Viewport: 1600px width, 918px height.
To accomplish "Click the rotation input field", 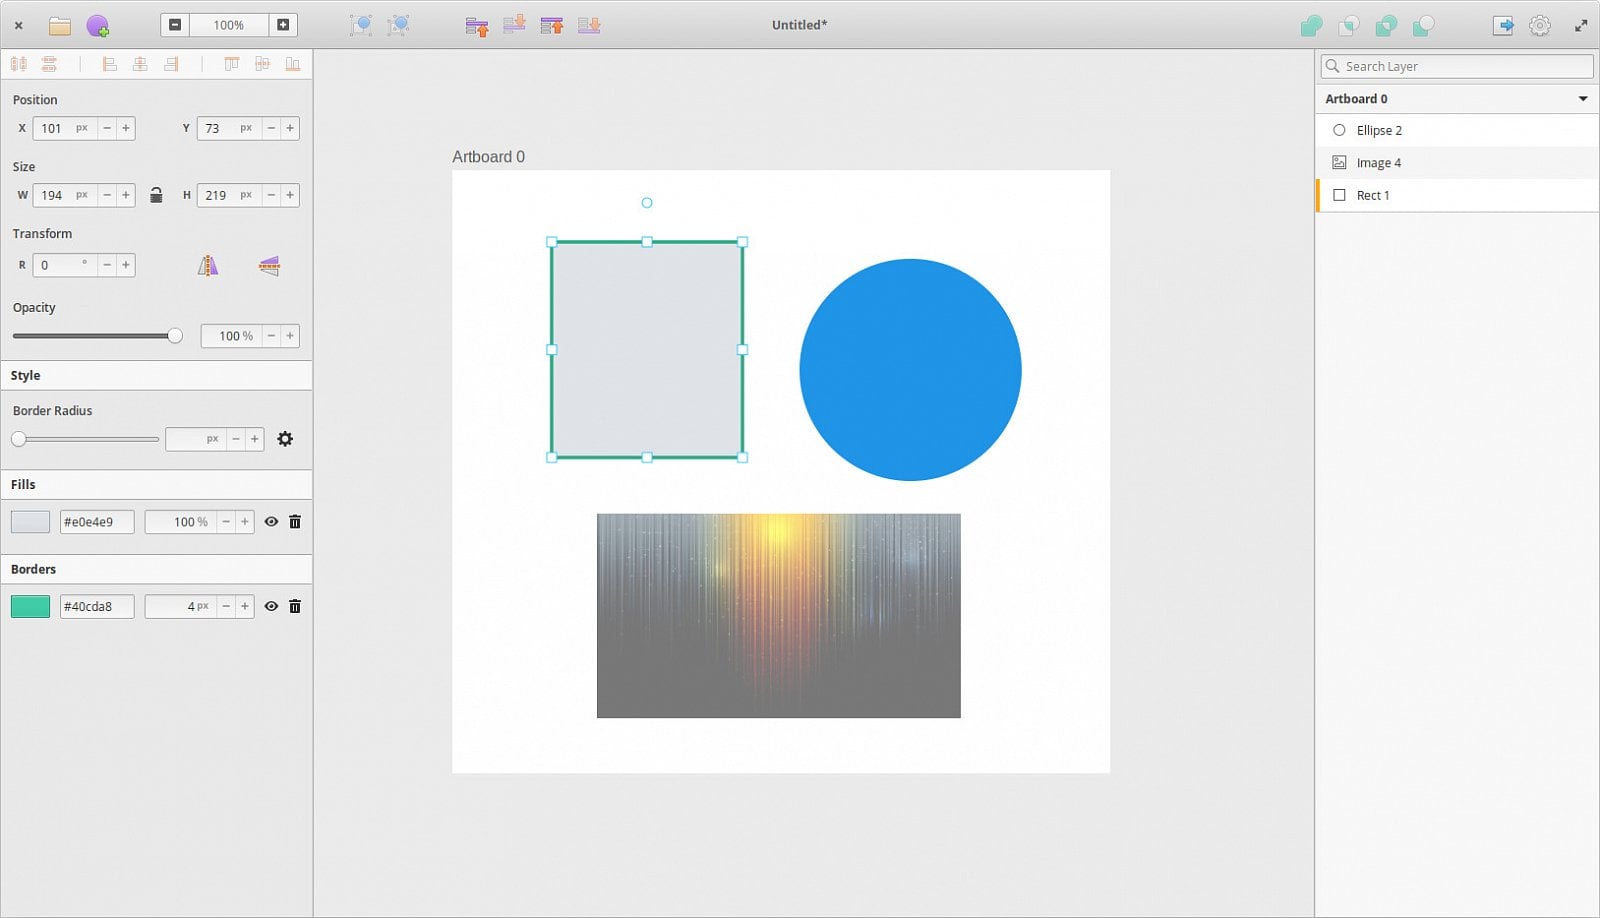I will (65, 265).
